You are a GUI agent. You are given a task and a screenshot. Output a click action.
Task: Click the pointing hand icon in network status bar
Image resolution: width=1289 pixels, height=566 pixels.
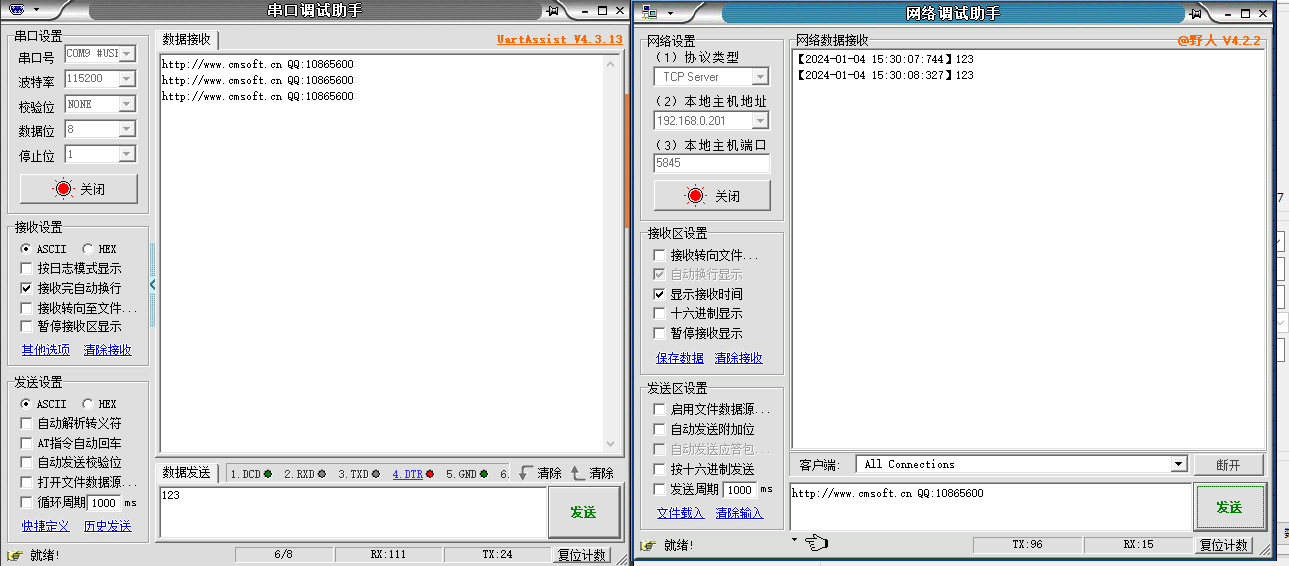point(817,543)
